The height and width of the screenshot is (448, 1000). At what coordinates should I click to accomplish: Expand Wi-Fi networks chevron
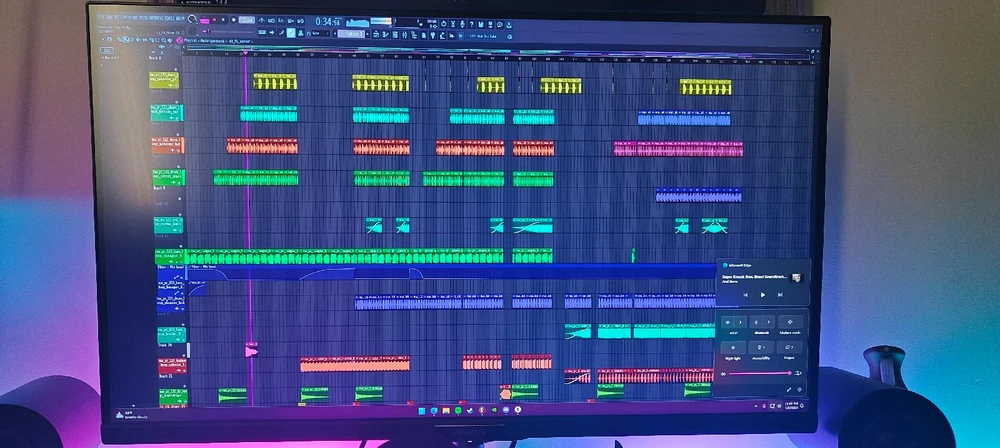740,322
